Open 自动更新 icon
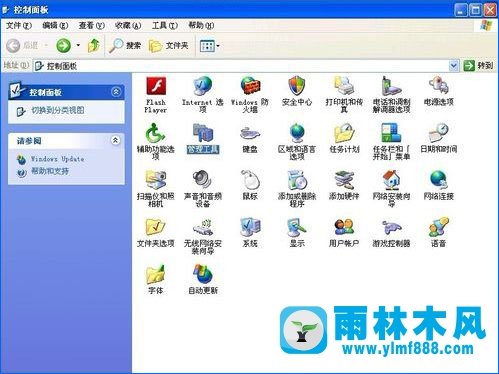 click(203, 280)
